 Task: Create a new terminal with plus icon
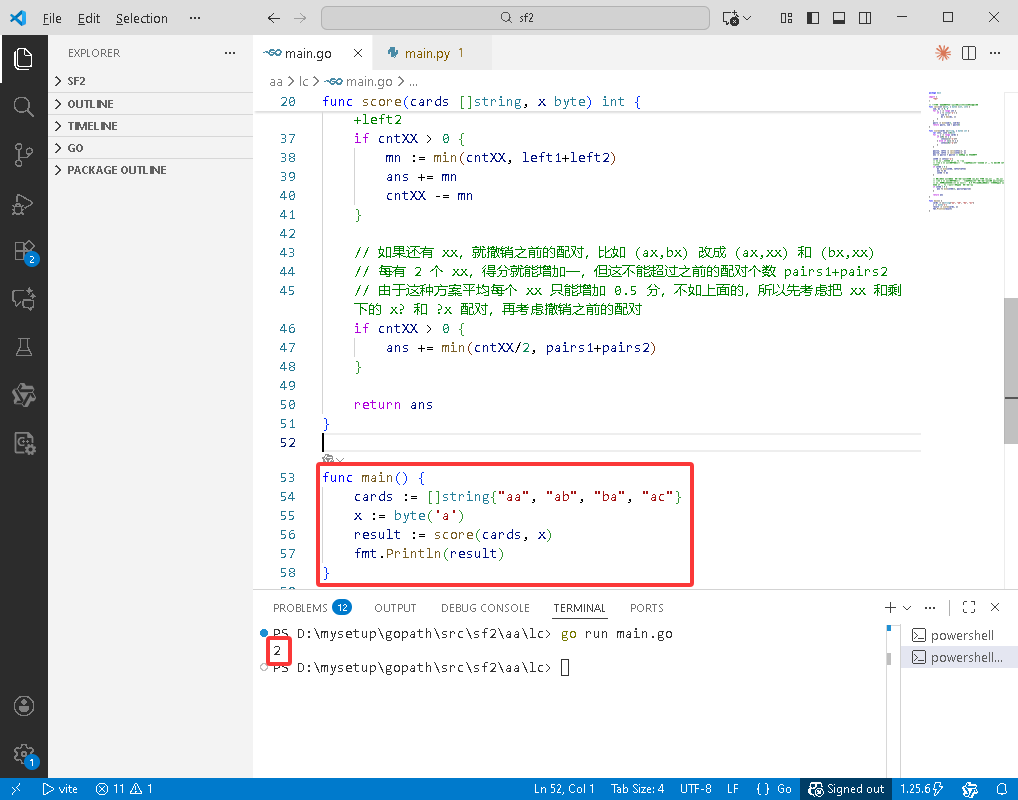pos(890,607)
